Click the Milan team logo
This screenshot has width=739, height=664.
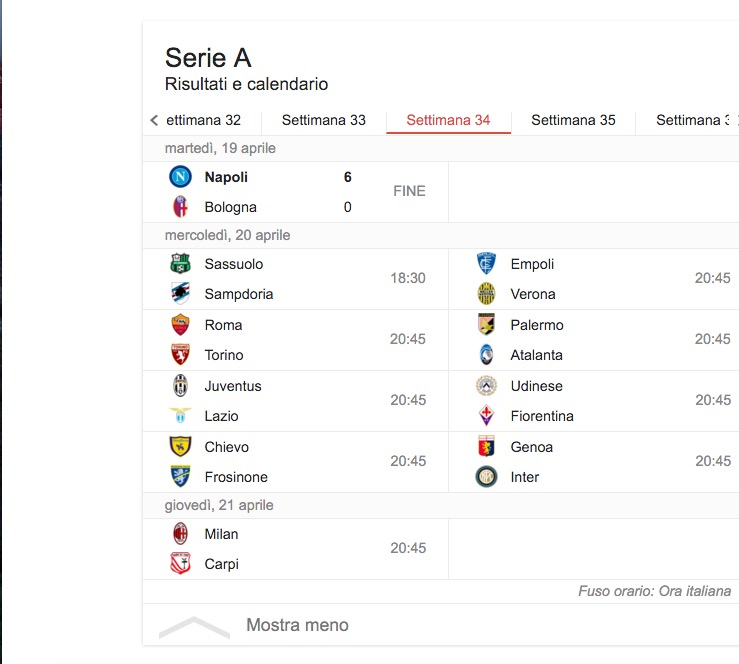click(180, 534)
